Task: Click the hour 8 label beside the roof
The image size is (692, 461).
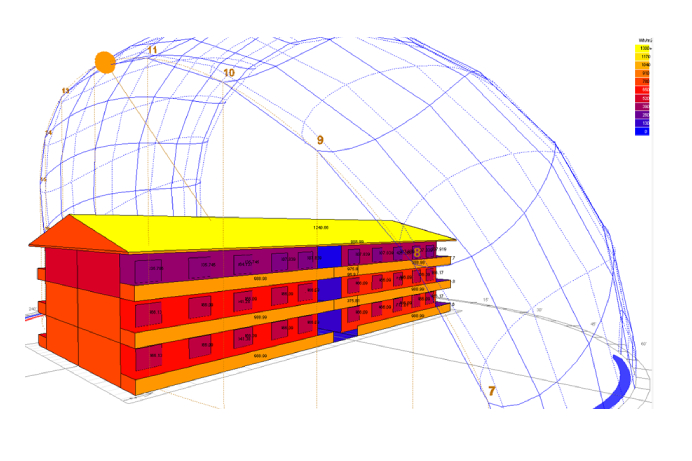Action: point(417,253)
